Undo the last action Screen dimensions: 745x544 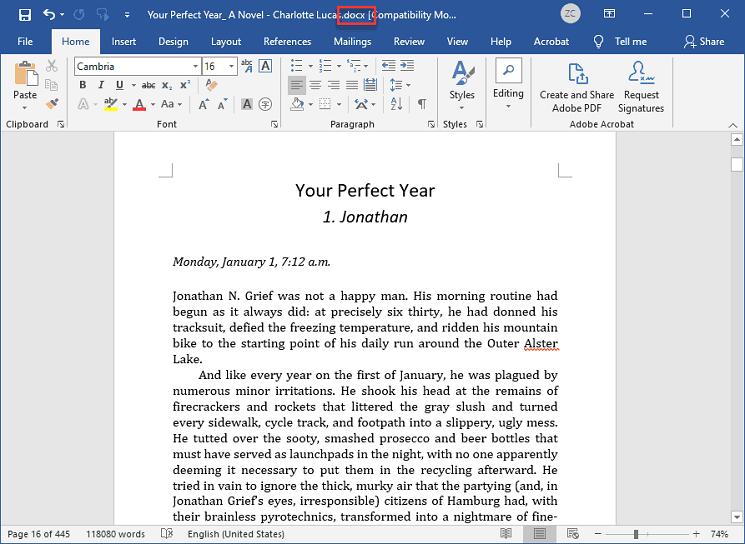49,14
